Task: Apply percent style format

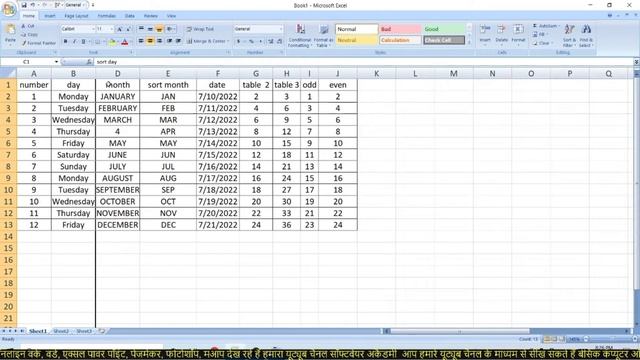Action: coord(251,42)
